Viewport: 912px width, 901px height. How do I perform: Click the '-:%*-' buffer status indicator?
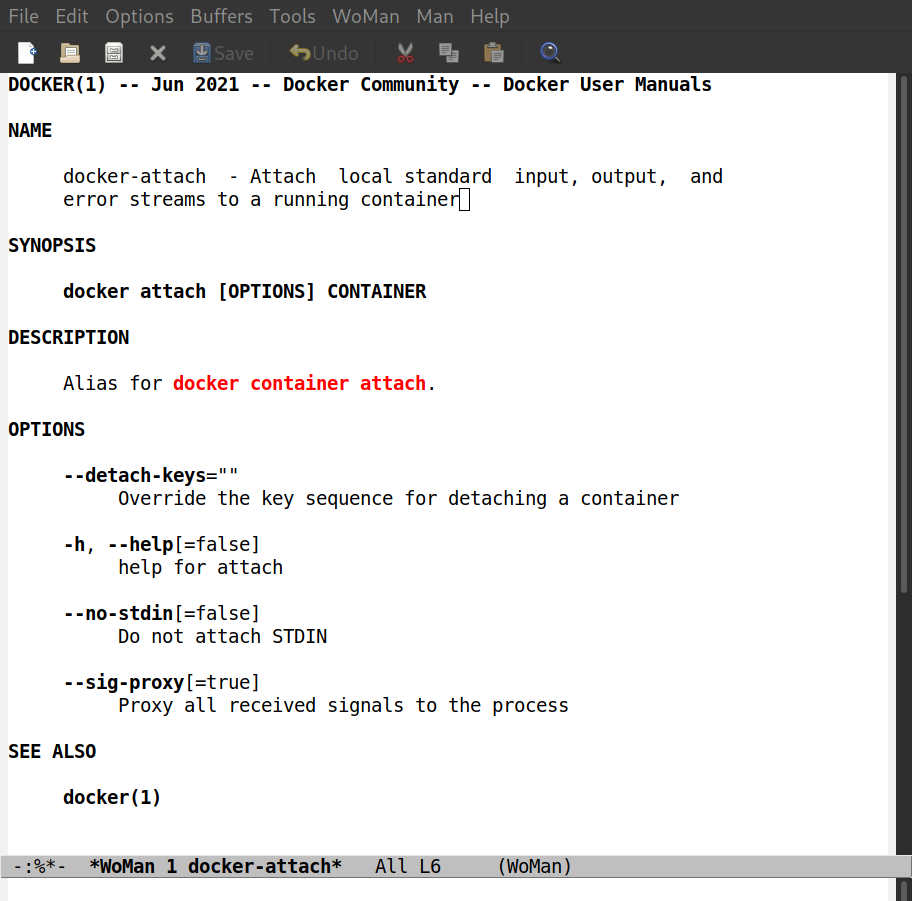[x=40, y=867]
